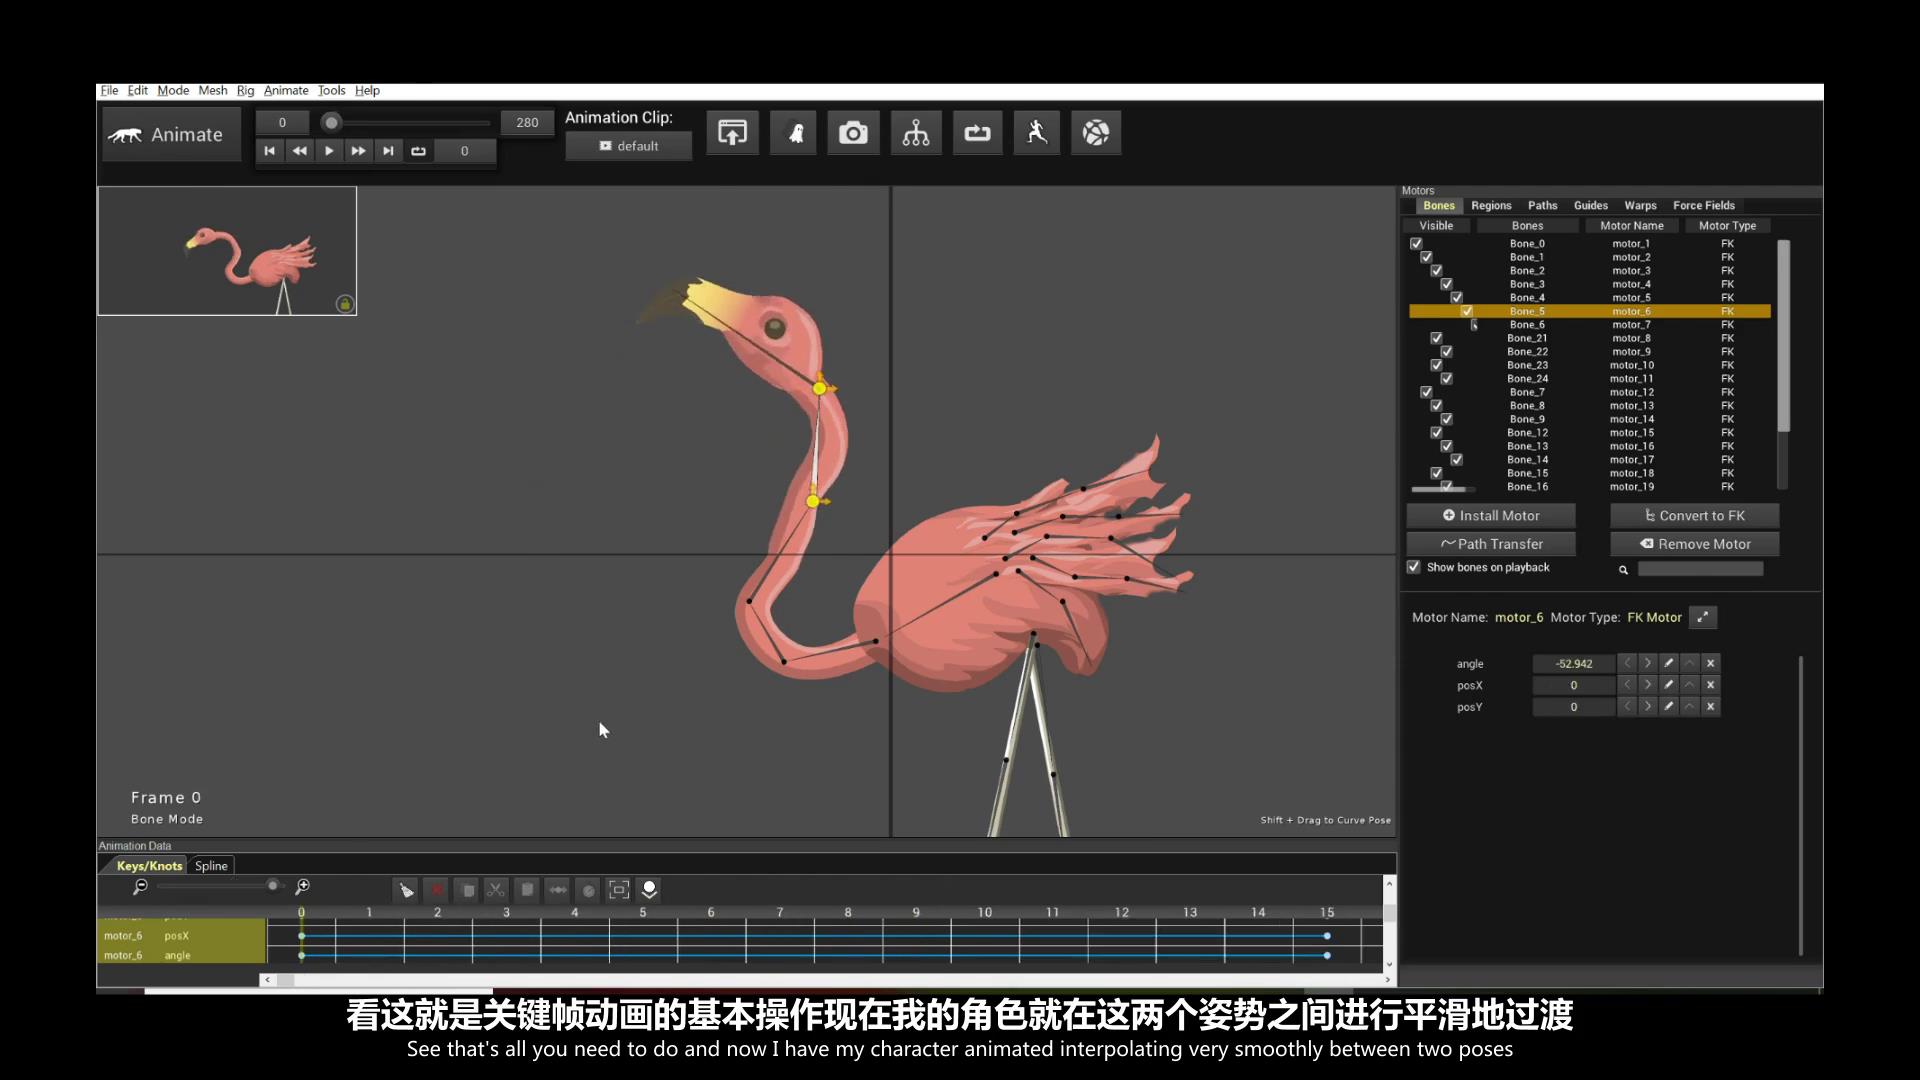The image size is (1920, 1080).
Task: Click the broom clean-keys icon in timeline toolbar
Action: pos(406,890)
